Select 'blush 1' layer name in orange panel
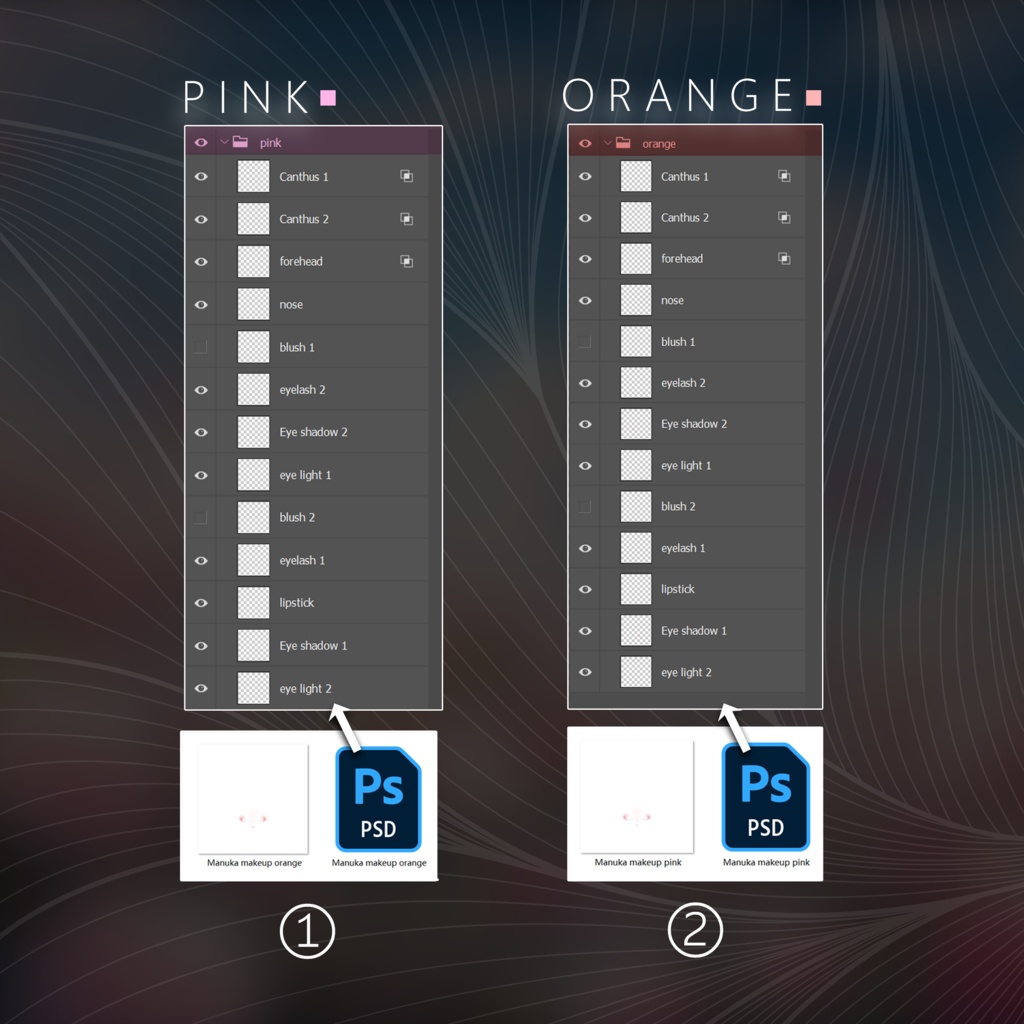The height and width of the screenshot is (1024, 1024). [678, 342]
